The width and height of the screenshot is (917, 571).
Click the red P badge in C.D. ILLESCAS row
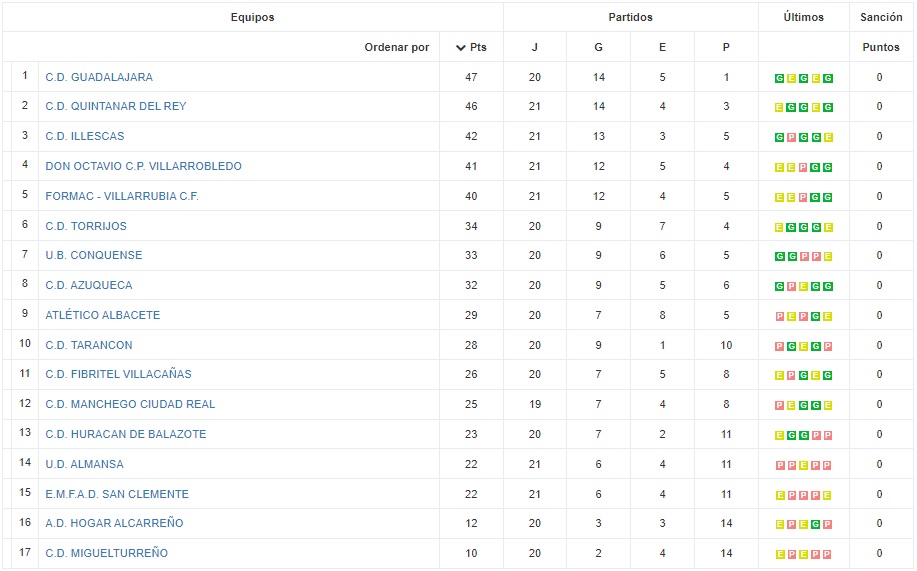click(x=791, y=137)
